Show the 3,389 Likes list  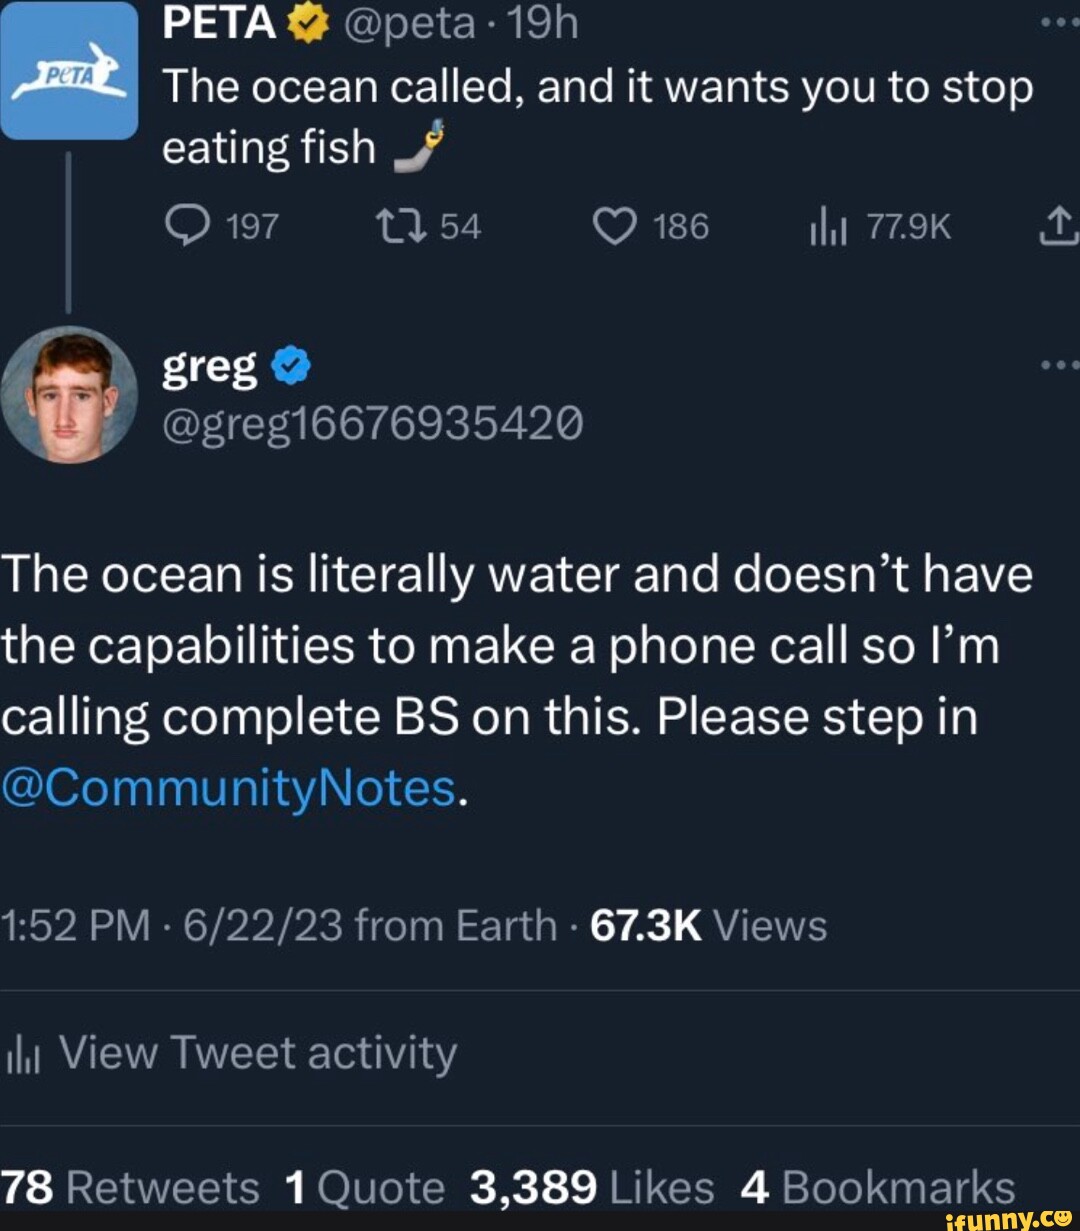(591, 1188)
